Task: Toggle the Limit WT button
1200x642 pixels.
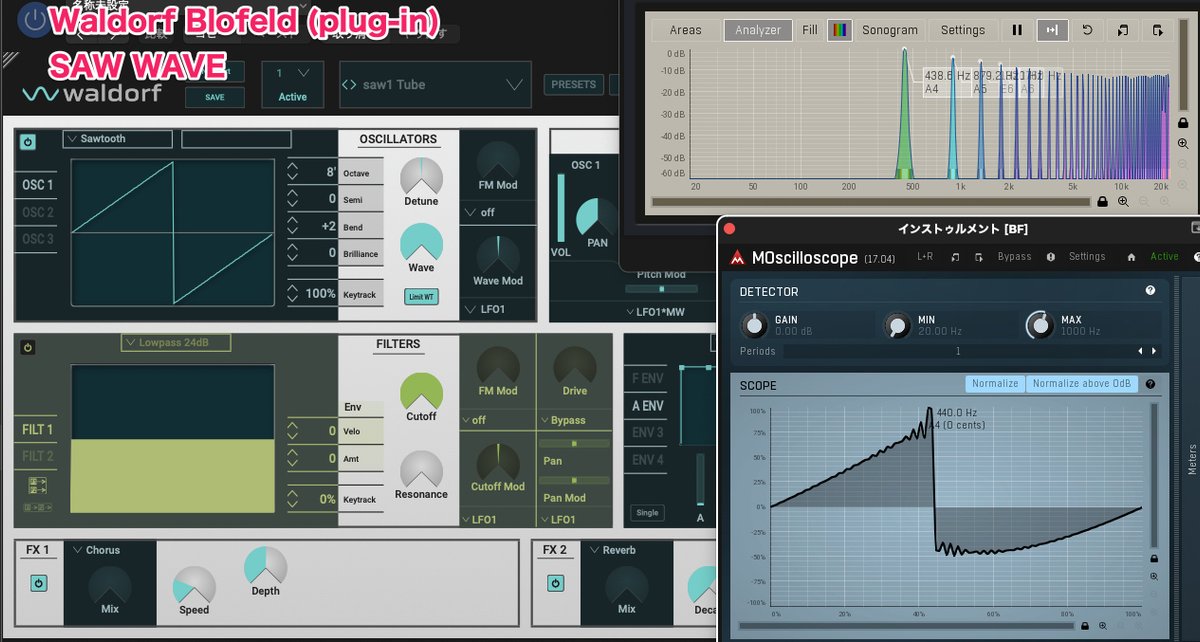Action: [x=421, y=296]
